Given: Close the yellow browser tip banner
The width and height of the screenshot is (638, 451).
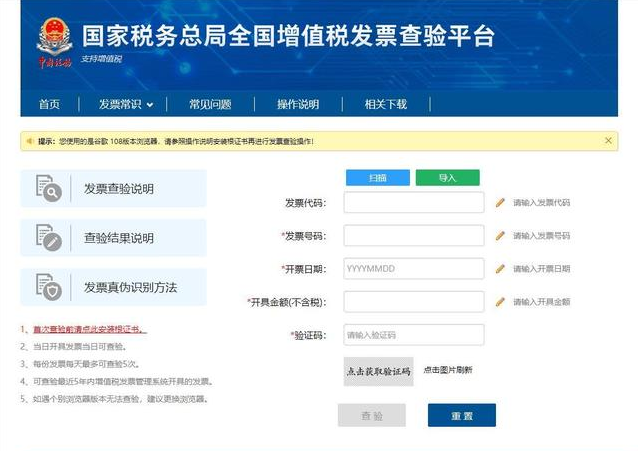Looking at the screenshot, I should (x=608, y=140).
